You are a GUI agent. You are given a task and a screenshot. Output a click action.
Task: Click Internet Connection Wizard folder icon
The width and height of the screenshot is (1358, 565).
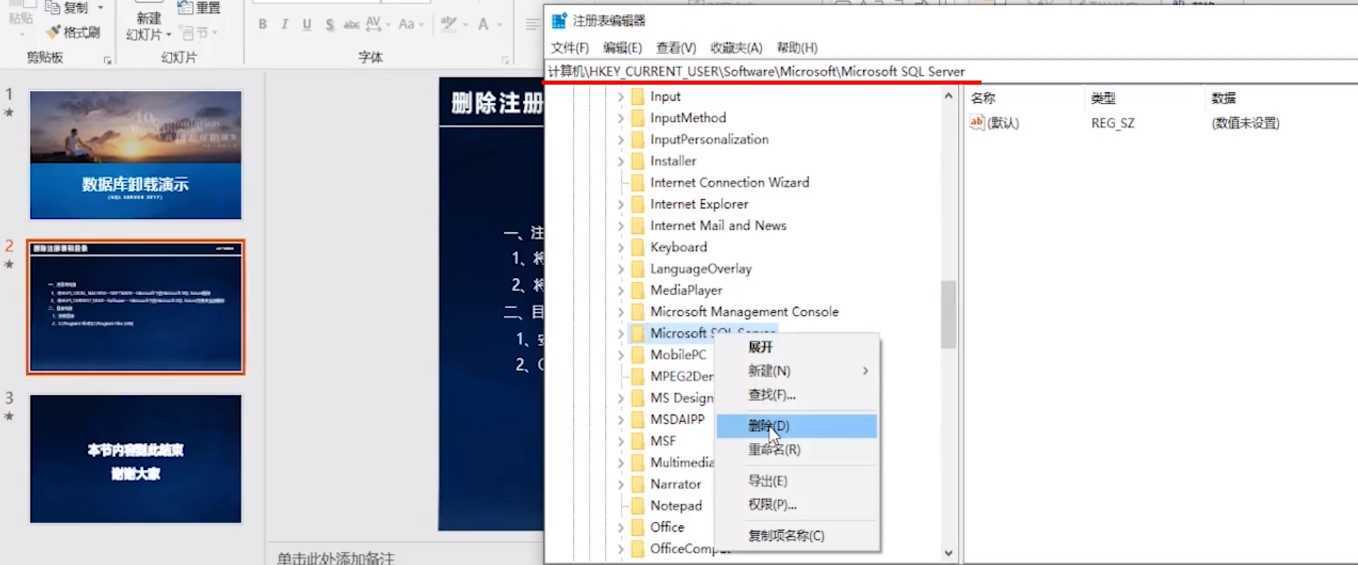pyautogui.click(x=636, y=183)
